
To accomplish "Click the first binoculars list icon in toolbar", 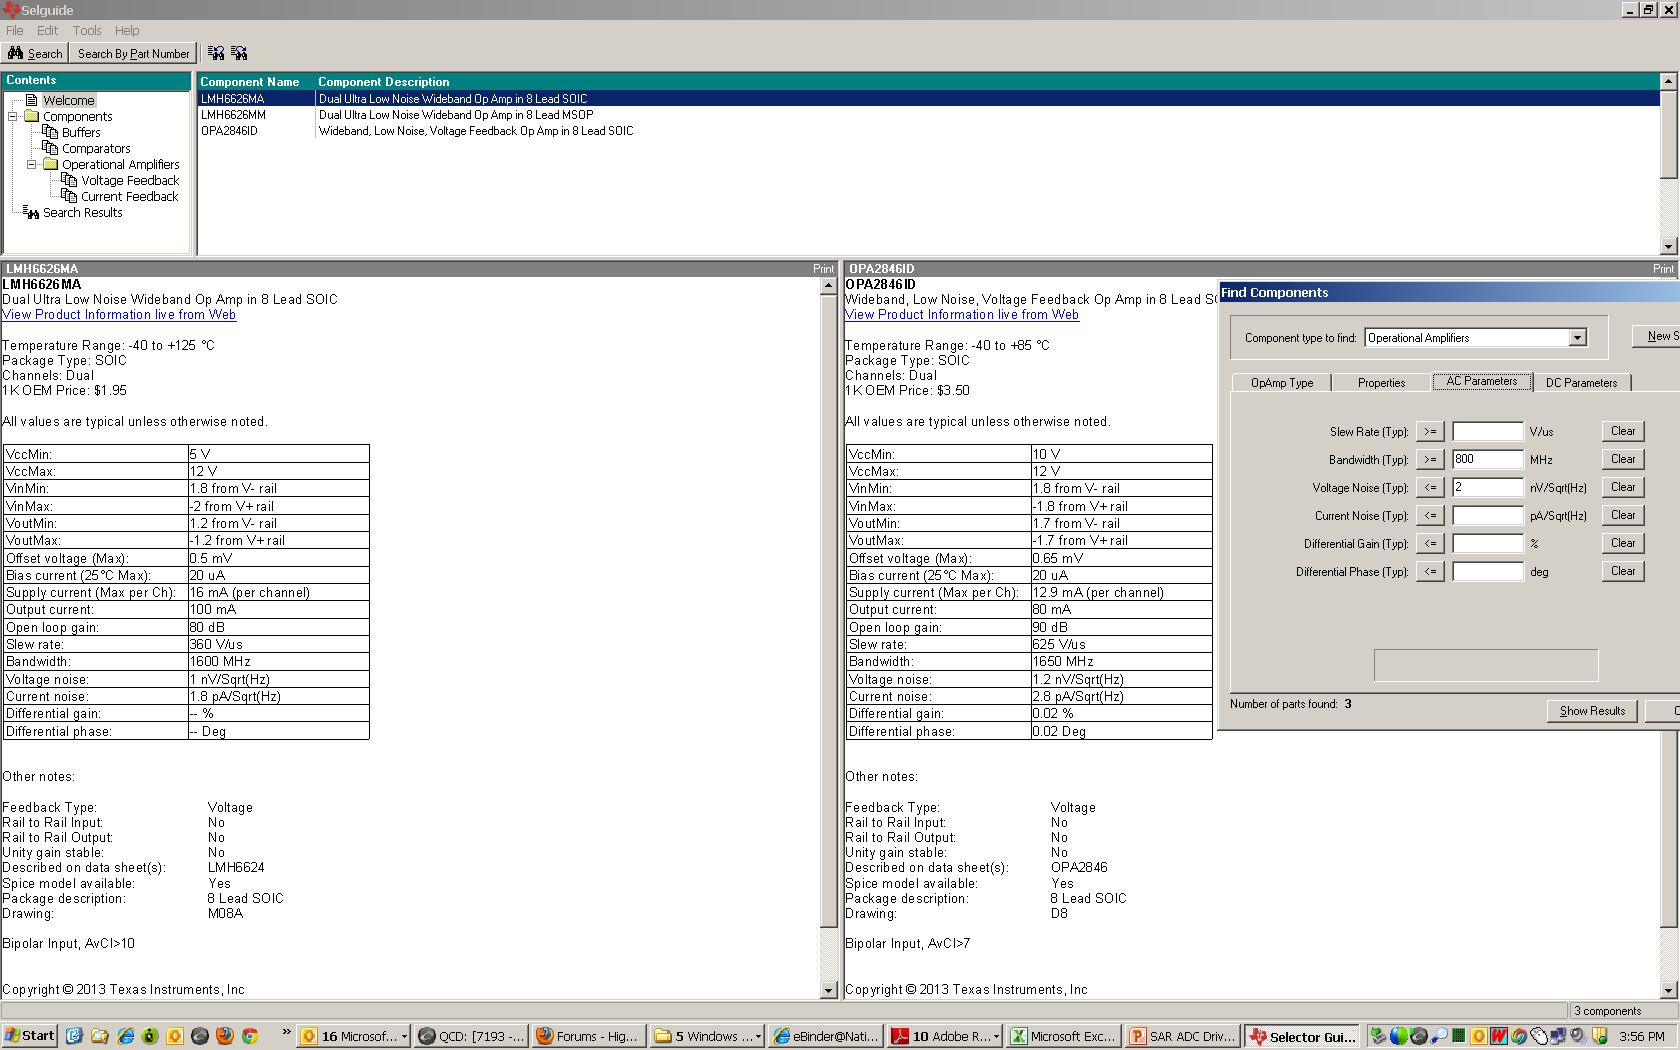I will point(216,53).
